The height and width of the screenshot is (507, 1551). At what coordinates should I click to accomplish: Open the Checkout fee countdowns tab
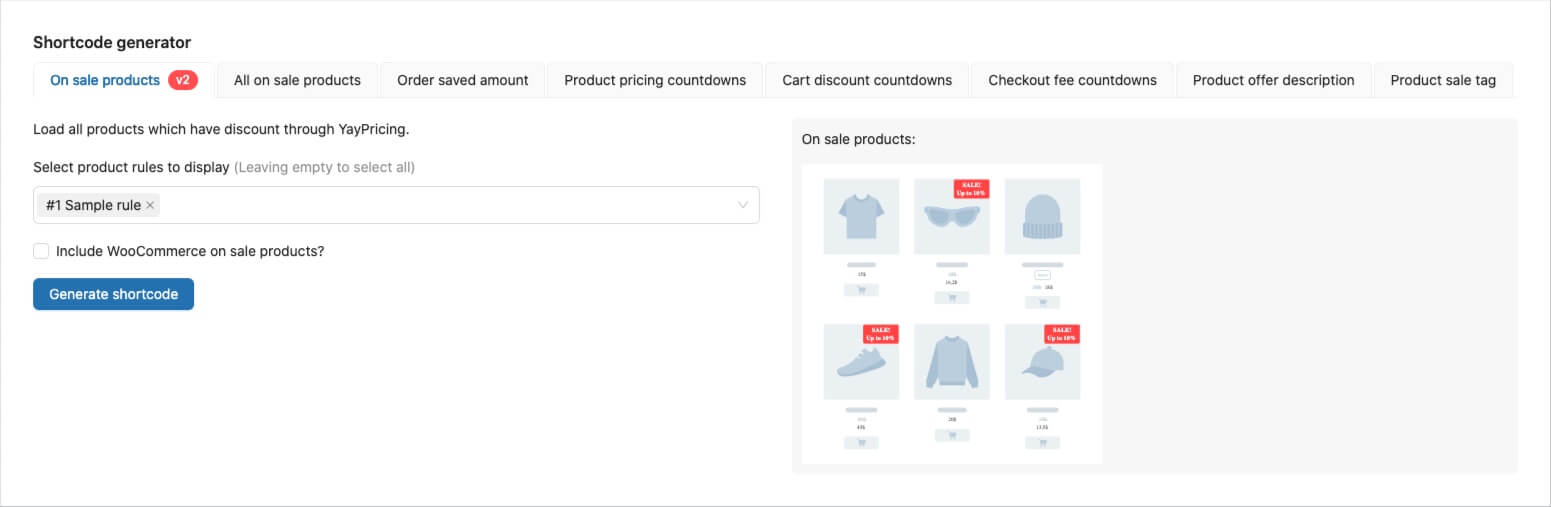click(1072, 80)
